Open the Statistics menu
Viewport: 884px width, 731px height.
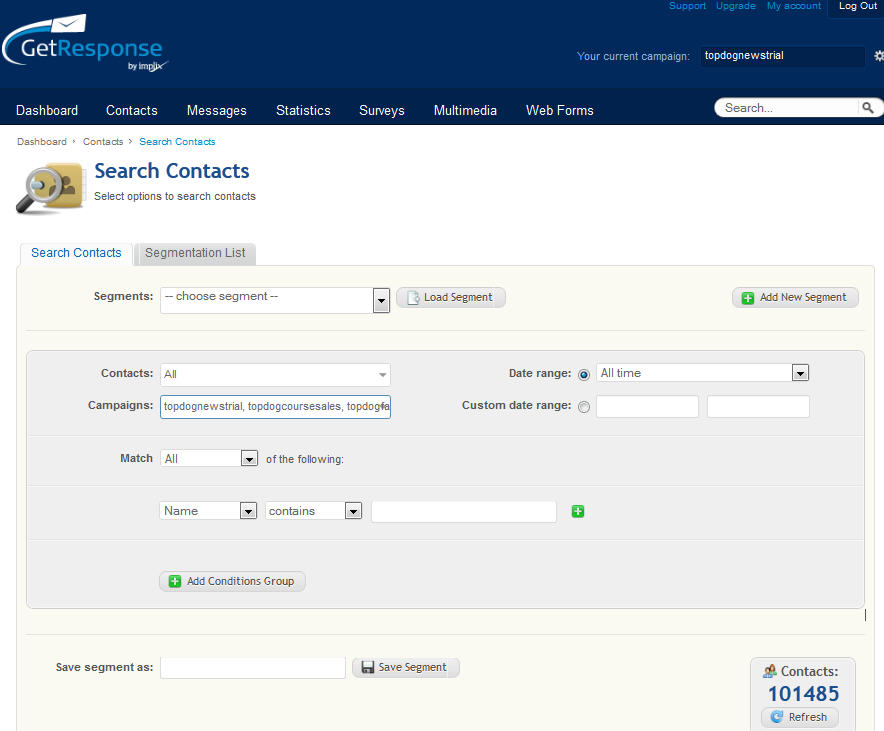pos(303,110)
